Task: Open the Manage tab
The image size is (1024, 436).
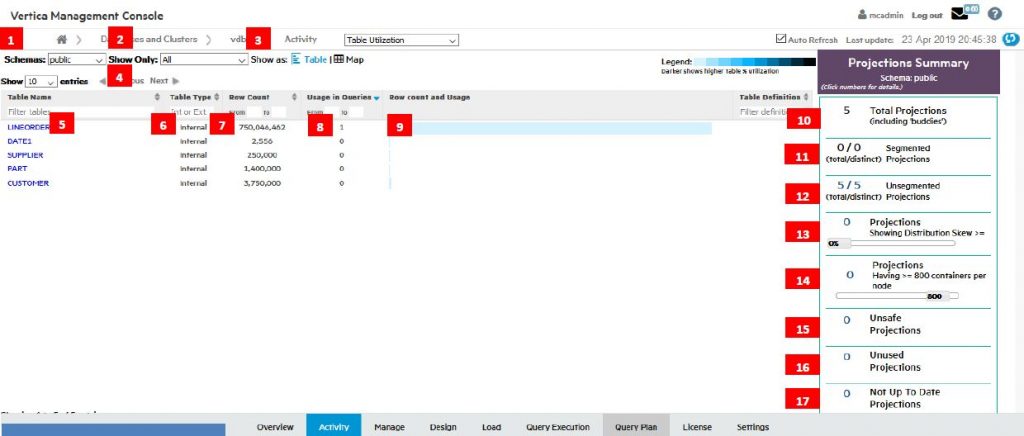Action: point(389,427)
